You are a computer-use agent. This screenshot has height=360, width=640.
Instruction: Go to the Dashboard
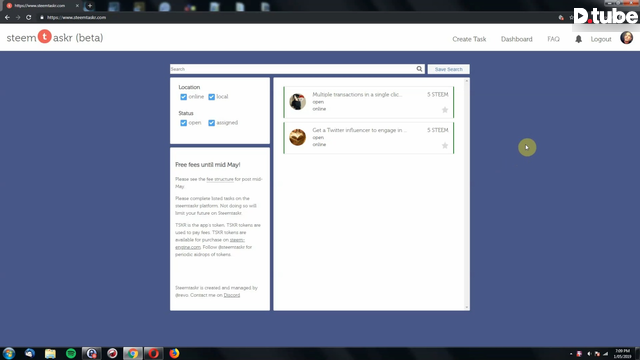pyautogui.click(x=516, y=39)
